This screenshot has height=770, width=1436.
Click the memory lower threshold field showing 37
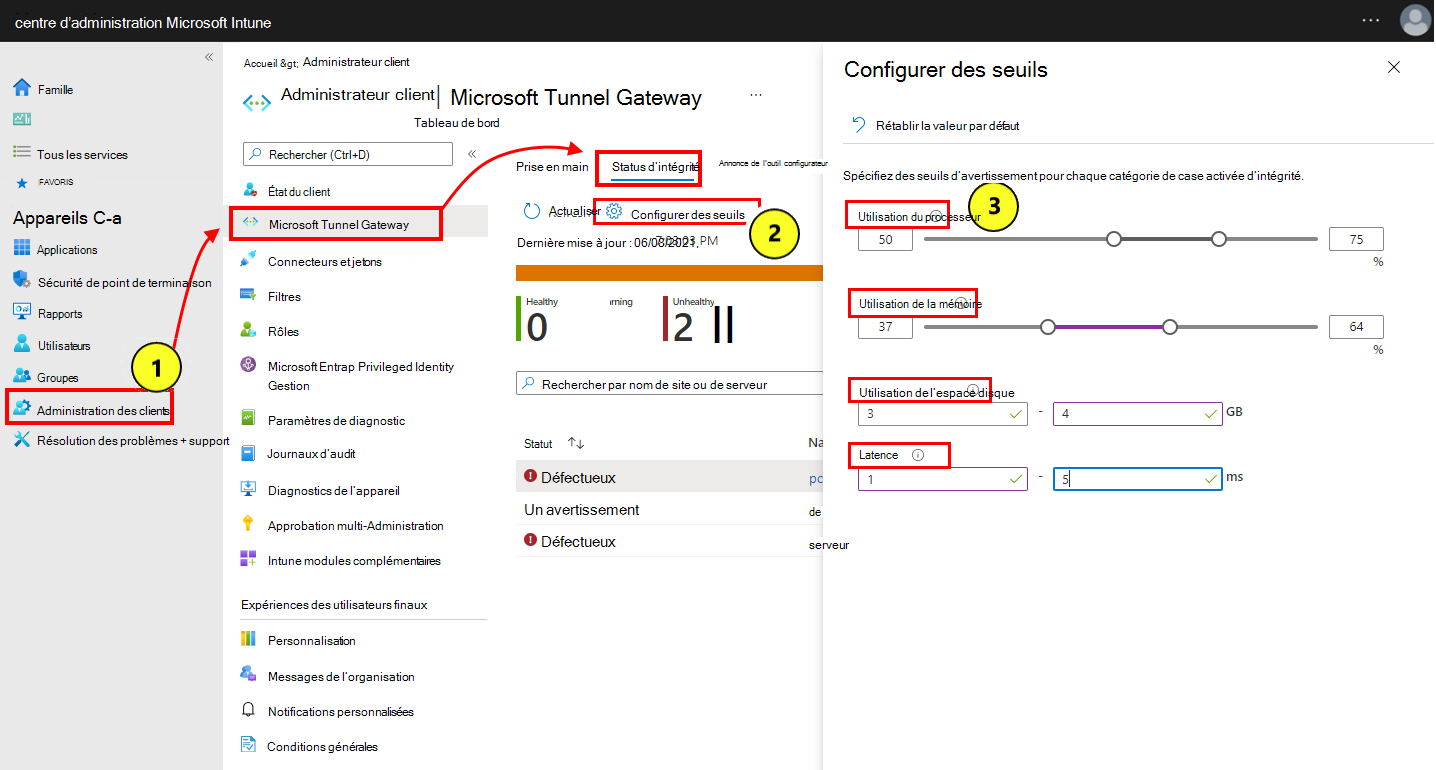(885, 327)
